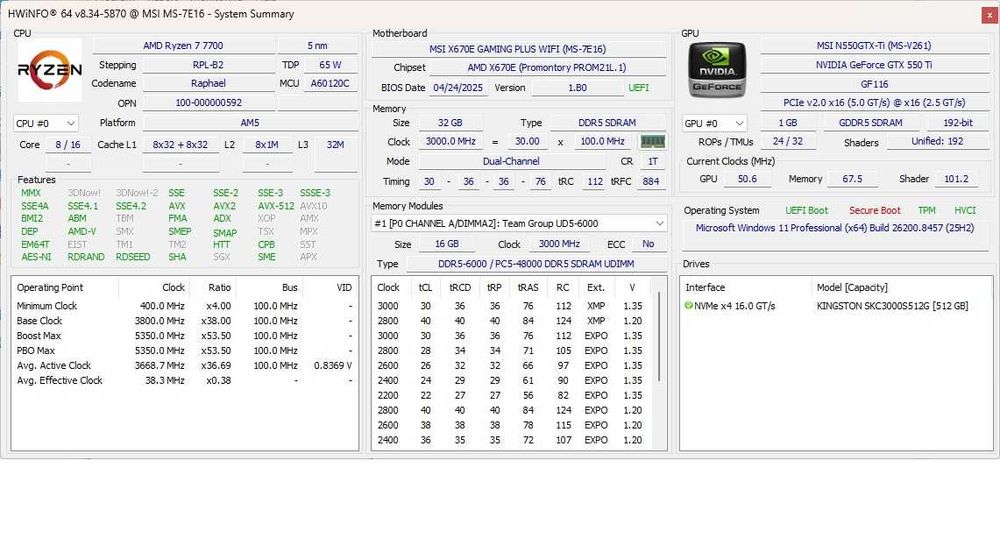Viewport: 1000px width, 538px height.
Task: Click the green NVMe drive status icon
Action: [x=689, y=306]
